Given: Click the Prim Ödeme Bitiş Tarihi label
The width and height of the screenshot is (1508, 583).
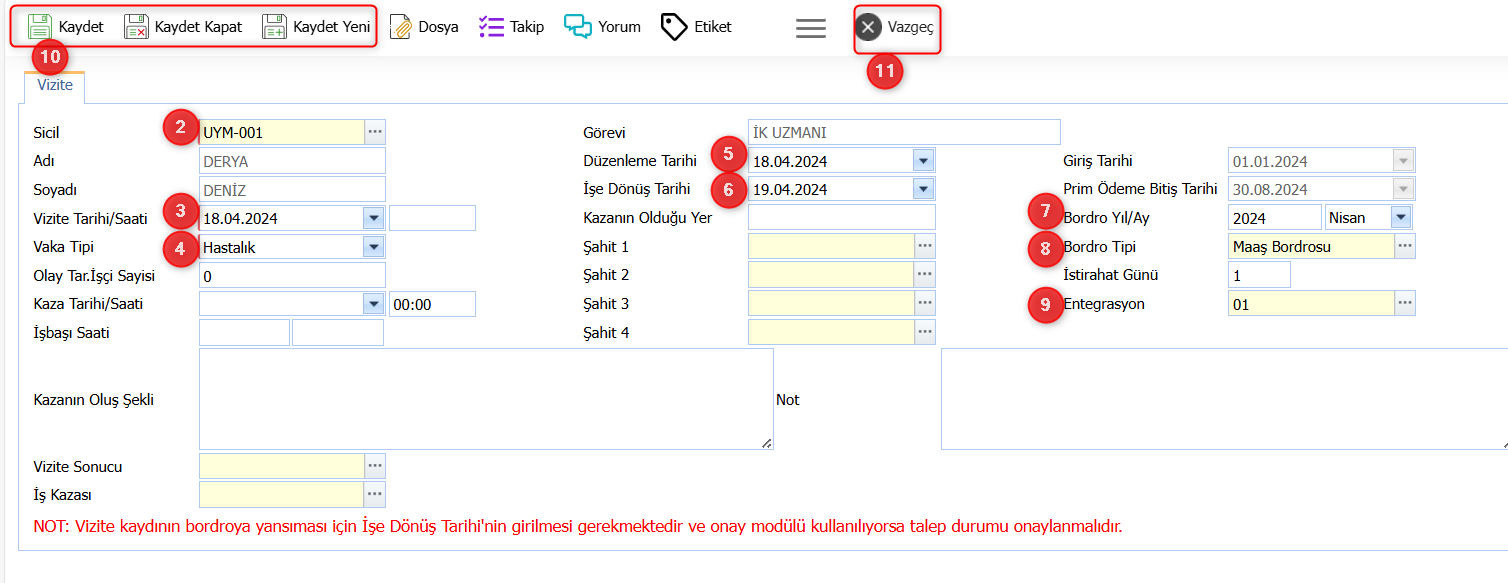Looking at the screenshot, I should [x=1140, y=189].
